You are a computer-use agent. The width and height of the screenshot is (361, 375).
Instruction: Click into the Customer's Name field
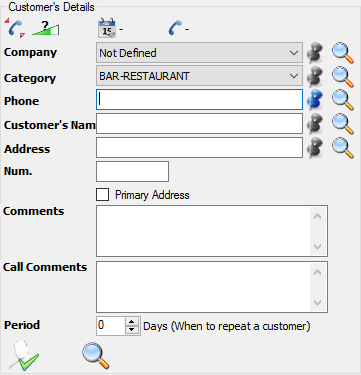click(199, 124)
